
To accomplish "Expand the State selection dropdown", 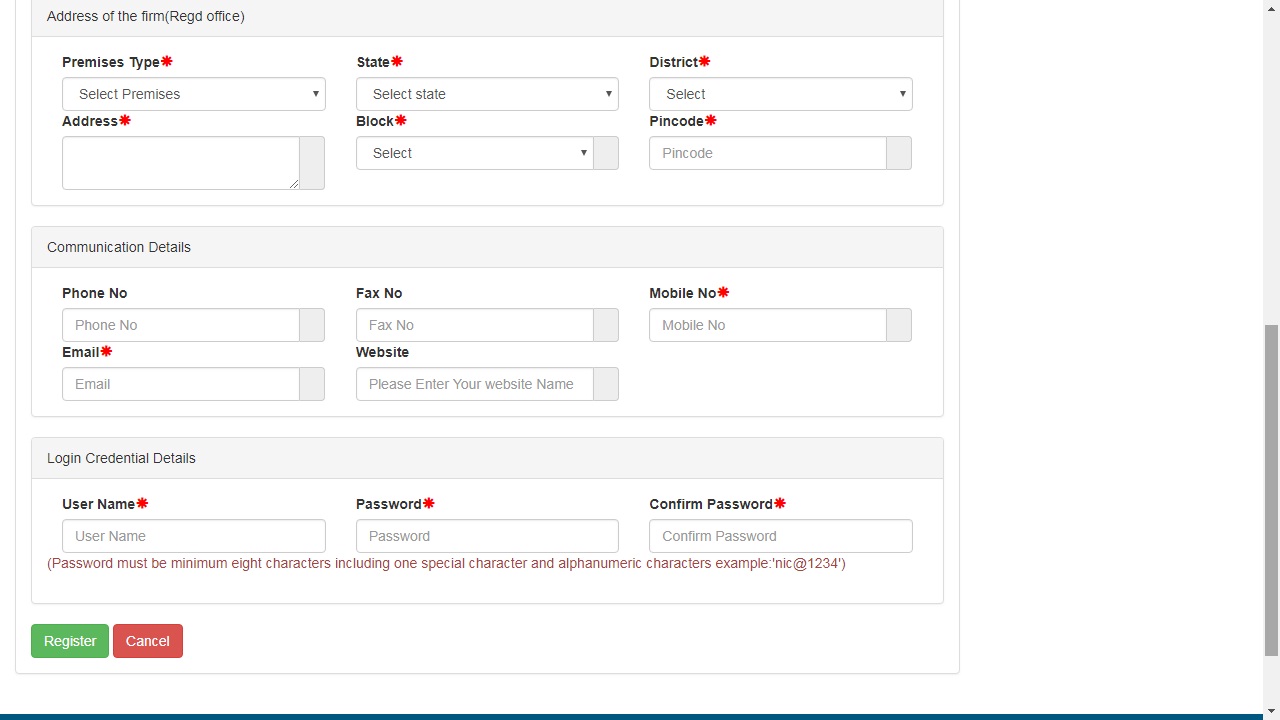I will 487,94.
